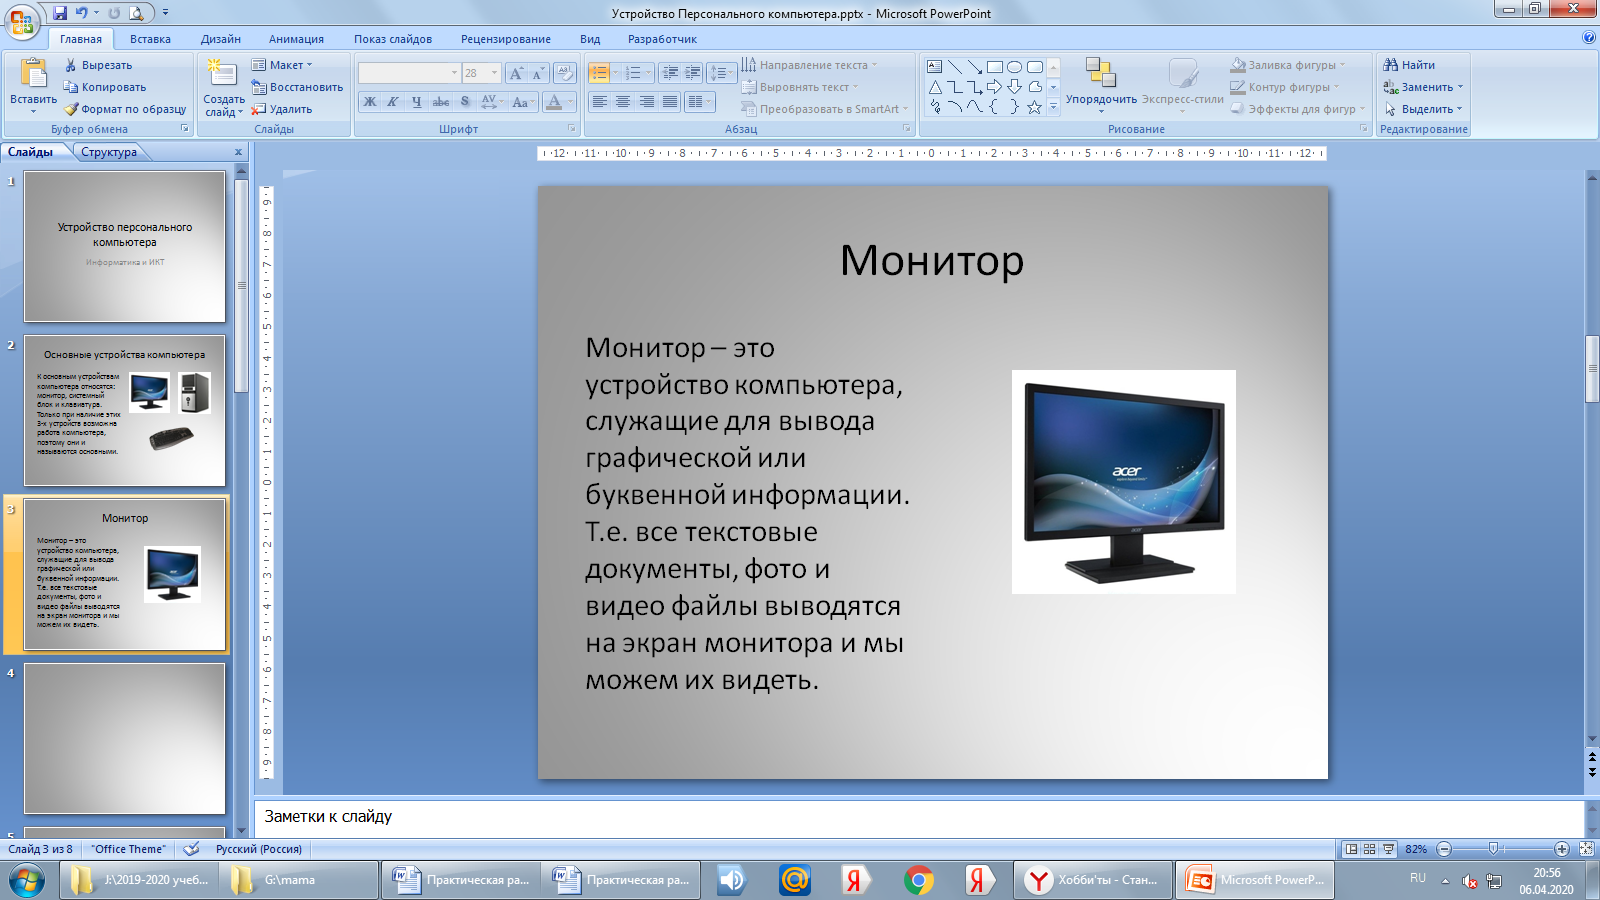Viewport: 1600px width, 900px height.
Task: Click Delete slide (Удалить) icon
Action: click(x=259, y=109)
